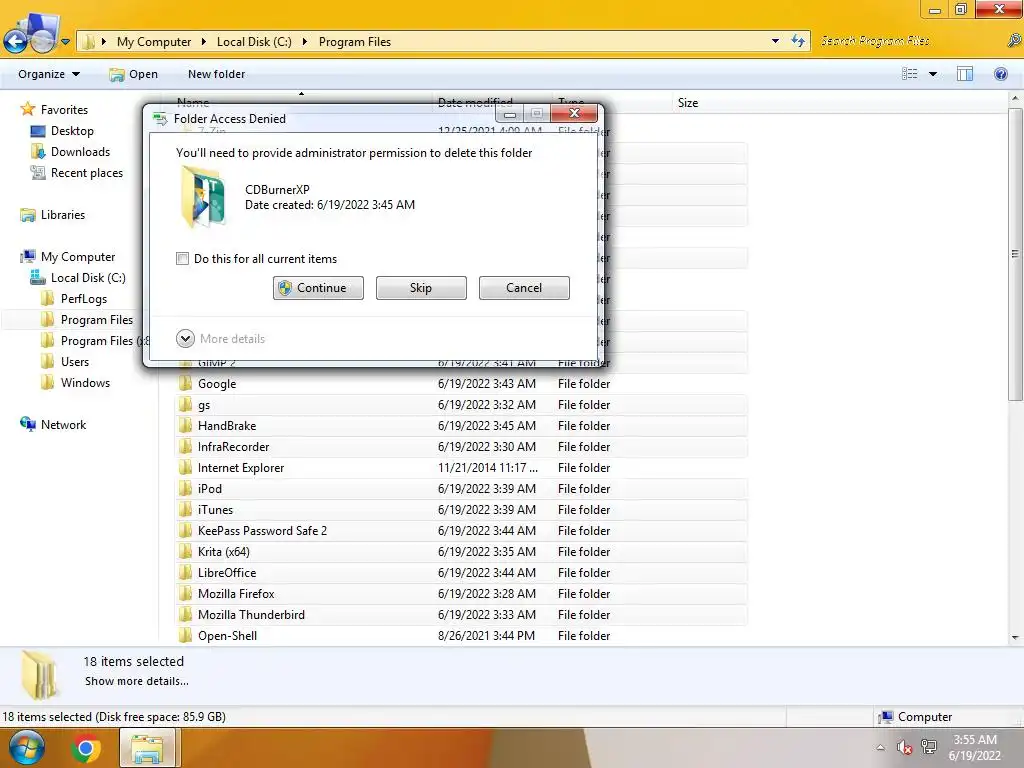Click the network tray icon
The image size is (1024, 768).
[928, 747]
